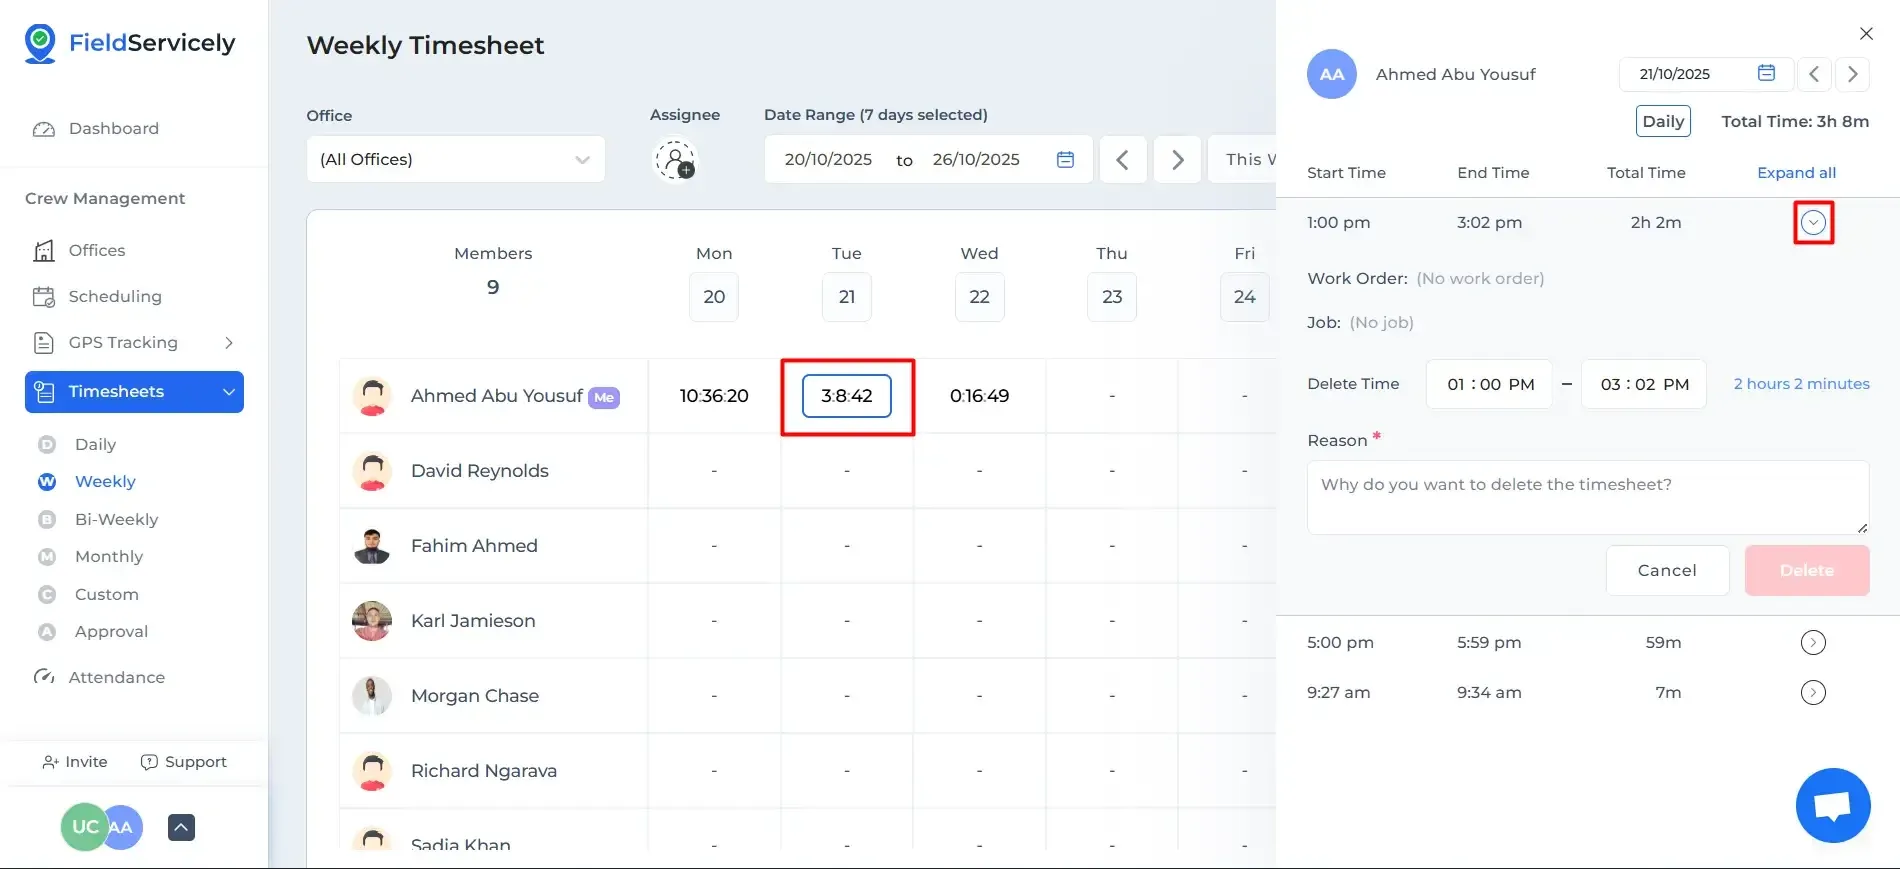1900x869 pixels.
Task: Click the upward arrow near user avatars
Action: tap(181, 827)
